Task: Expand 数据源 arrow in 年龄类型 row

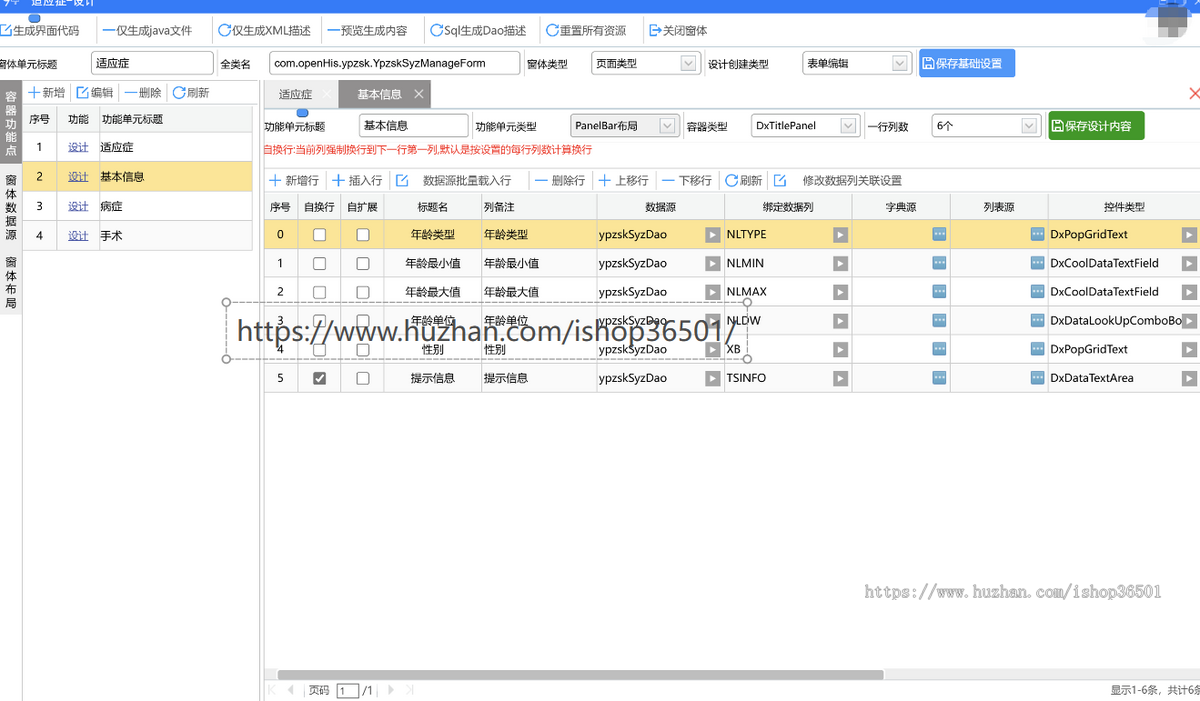Action: (x=712, y=235)
